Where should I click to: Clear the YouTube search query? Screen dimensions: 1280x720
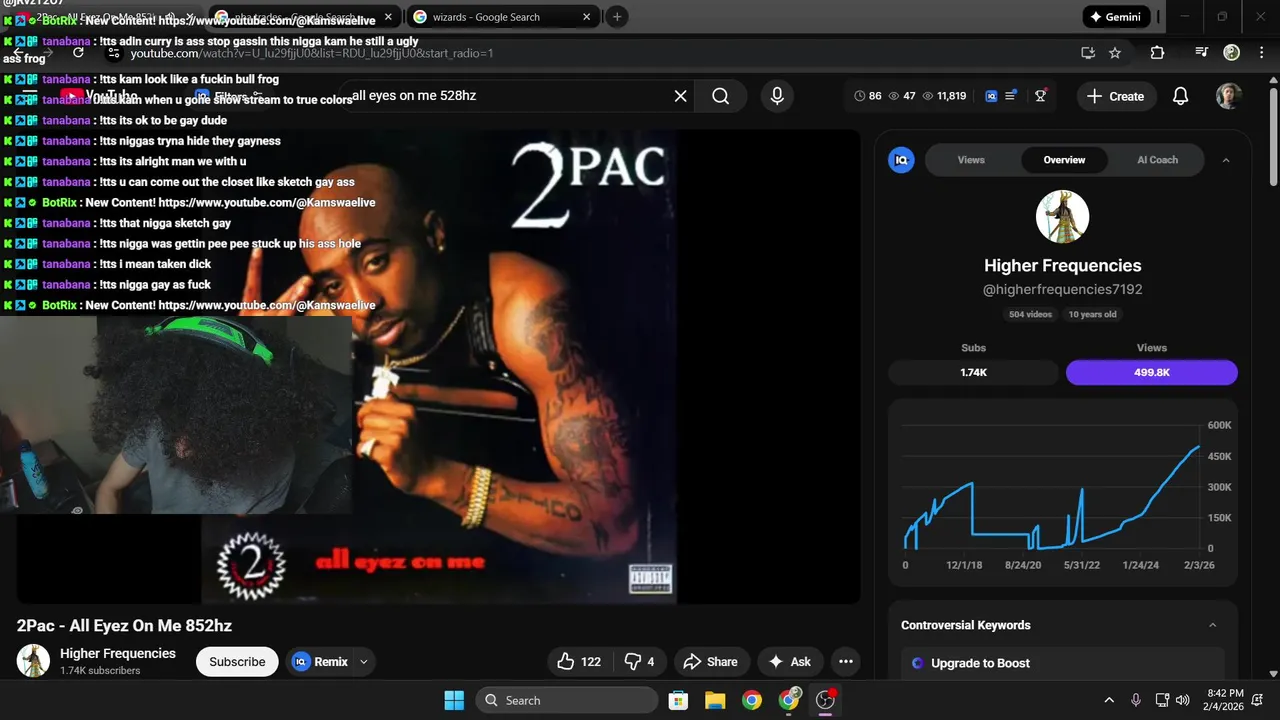(680, 96)
